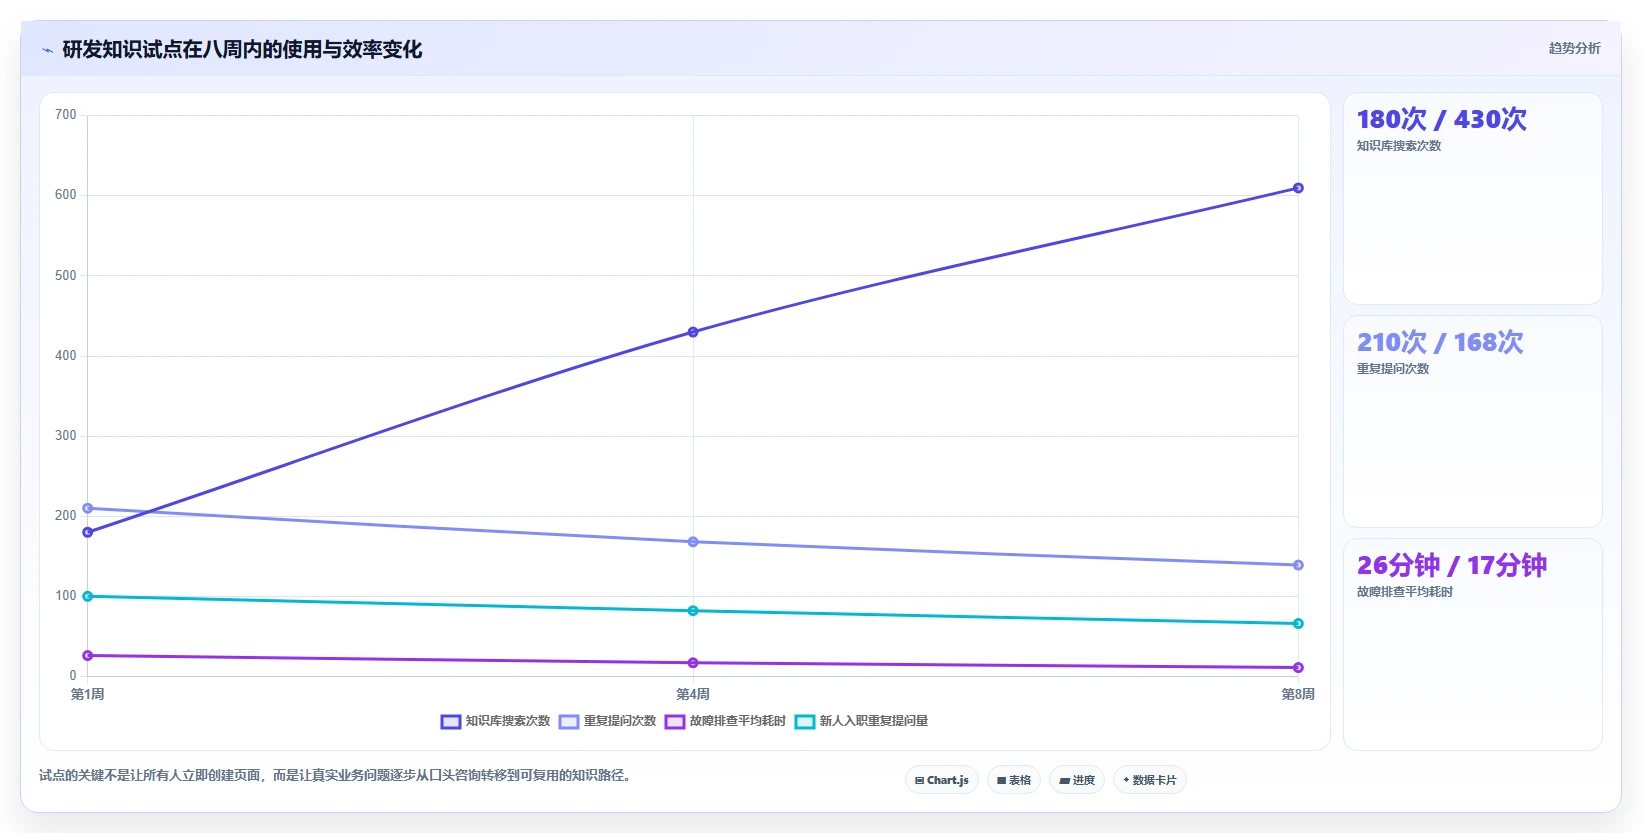Viewport: 1642px width, 833px height.
Task: Click the purple 故障排查 point at 第8周
Action: click(x=1298, y=668)
